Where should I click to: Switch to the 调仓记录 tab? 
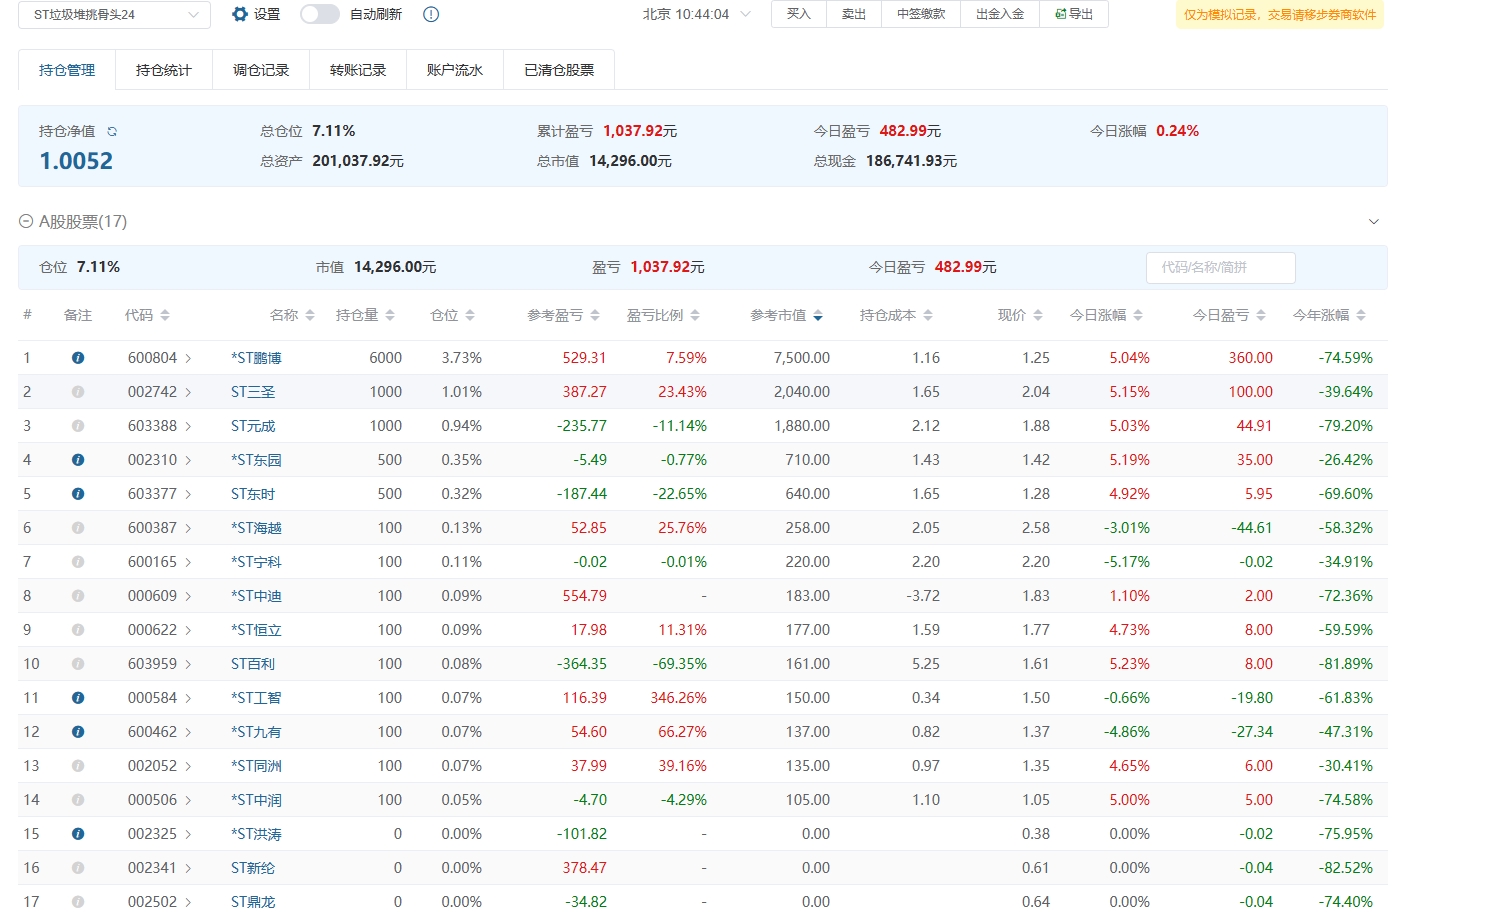(261, 70)
